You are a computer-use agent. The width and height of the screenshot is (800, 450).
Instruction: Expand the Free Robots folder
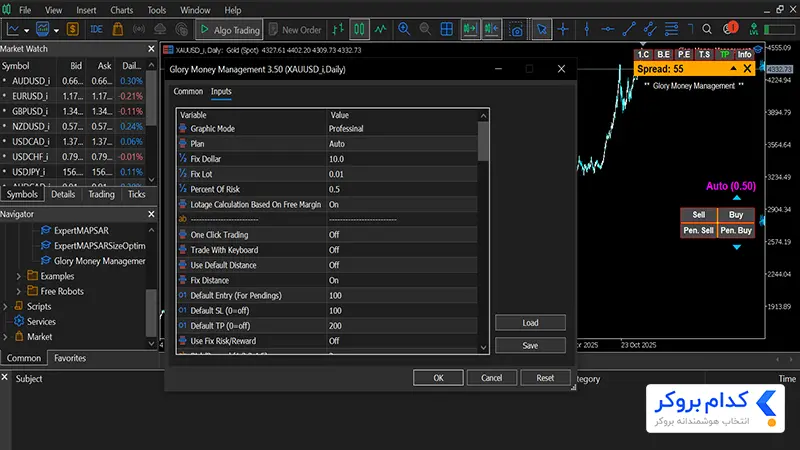(19, 291)
